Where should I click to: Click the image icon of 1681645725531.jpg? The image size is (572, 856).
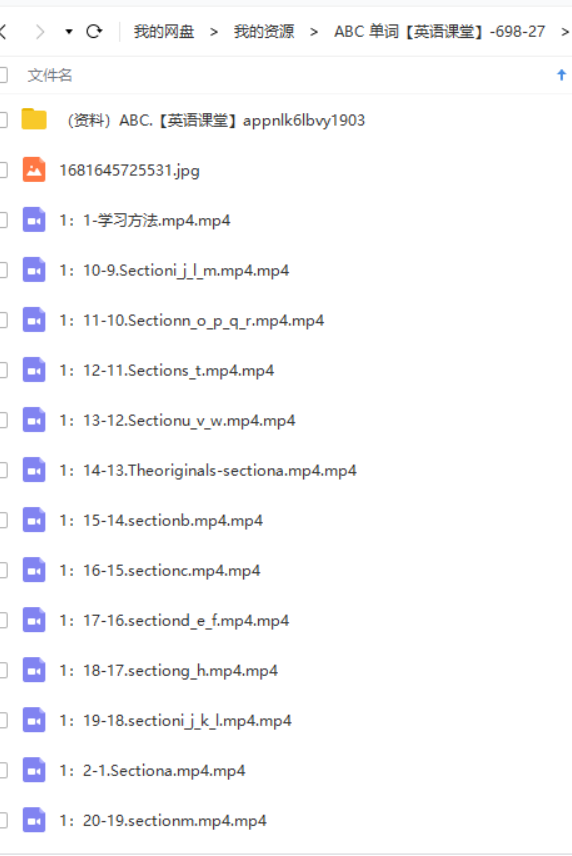[34, 170]
